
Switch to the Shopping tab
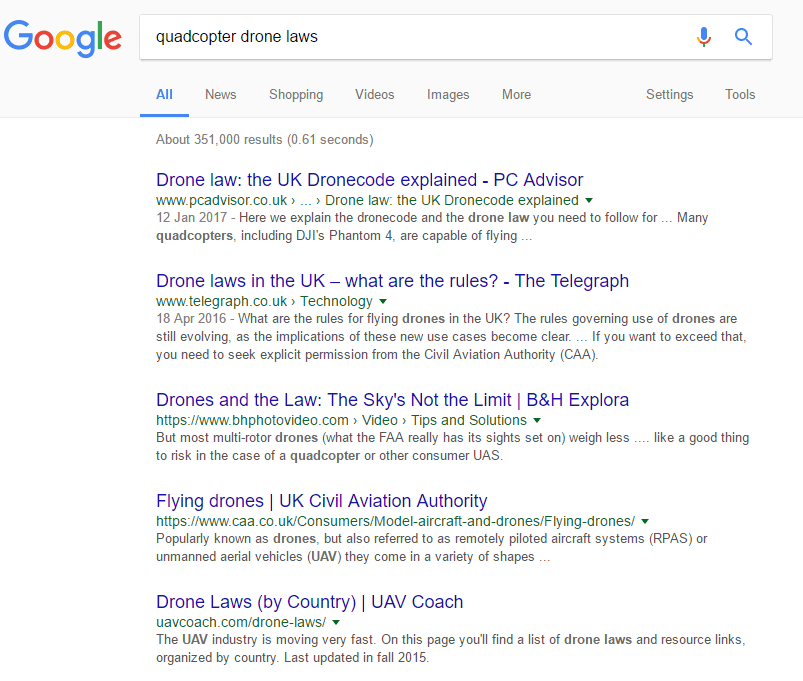coord(296,94)
